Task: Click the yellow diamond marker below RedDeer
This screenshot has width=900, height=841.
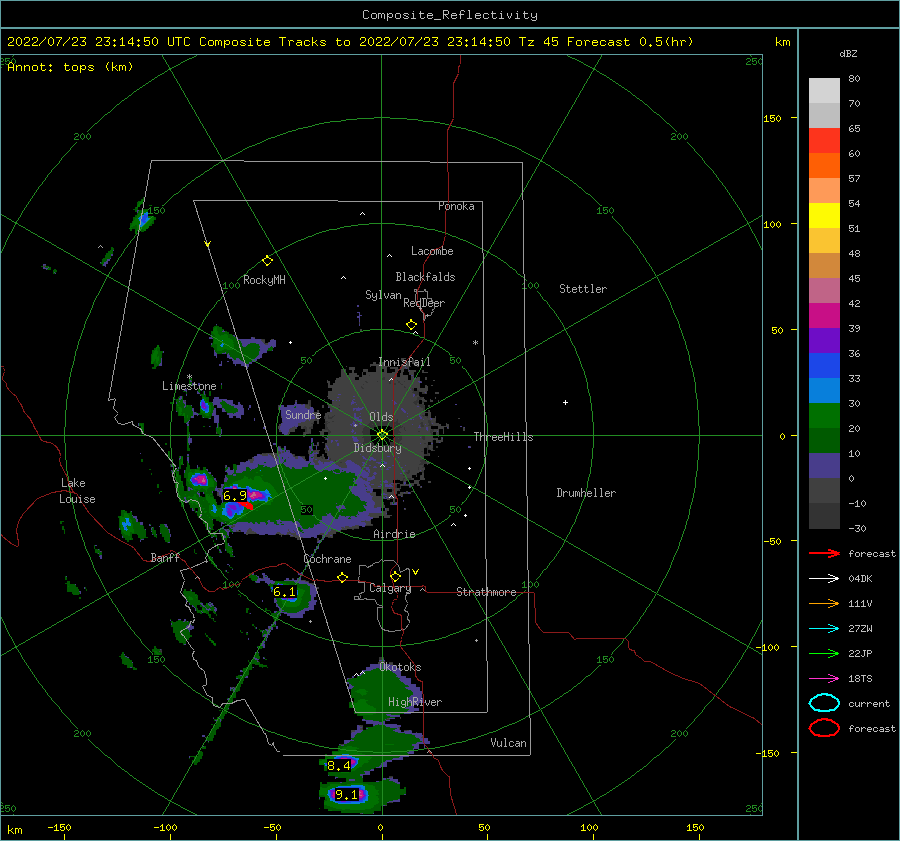Action: [412, 325]
